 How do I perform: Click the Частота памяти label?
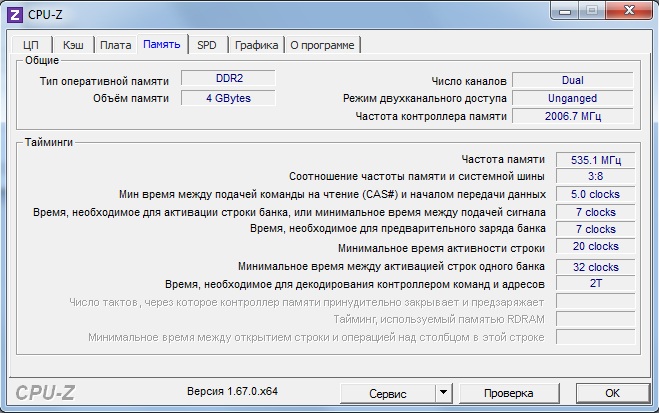(503, 159)
